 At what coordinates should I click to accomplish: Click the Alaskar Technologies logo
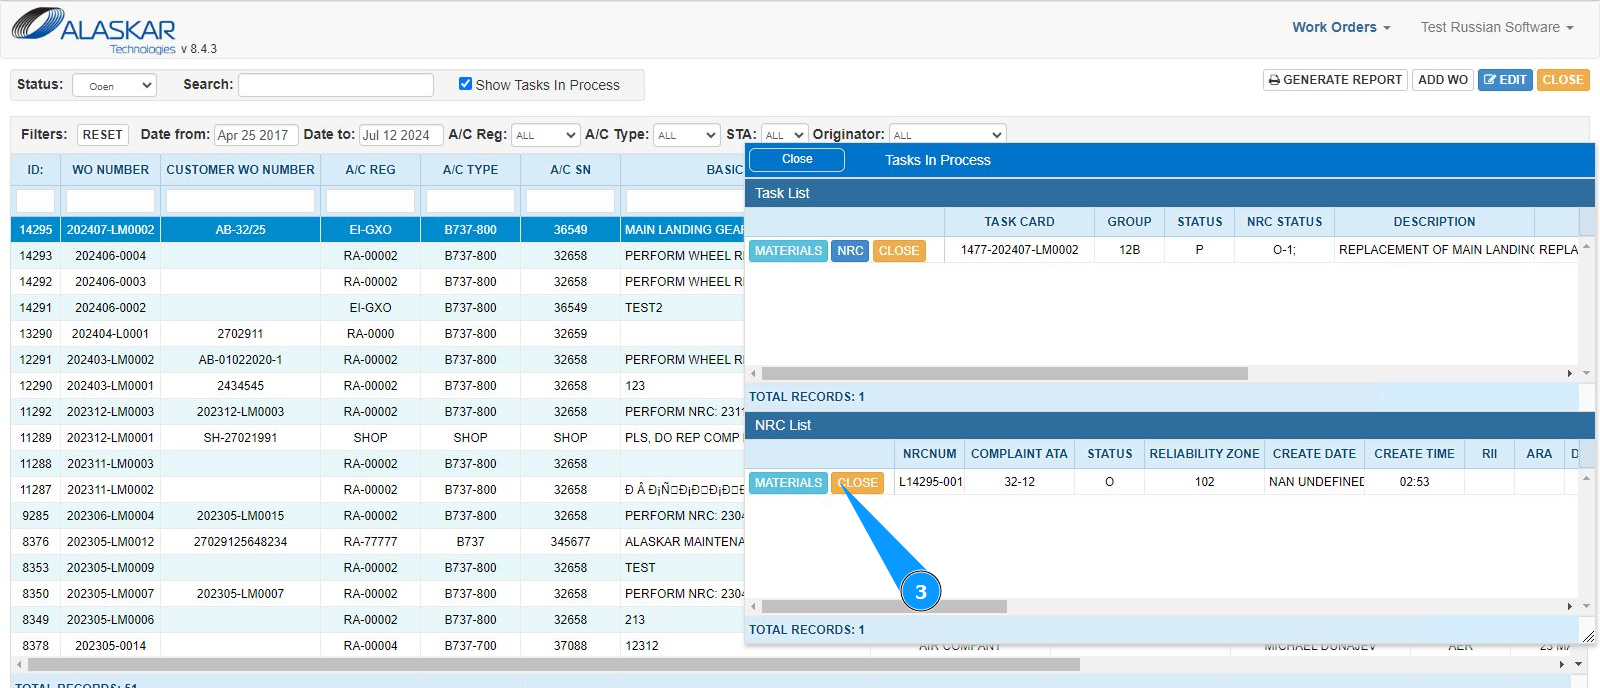click(93, 29)
